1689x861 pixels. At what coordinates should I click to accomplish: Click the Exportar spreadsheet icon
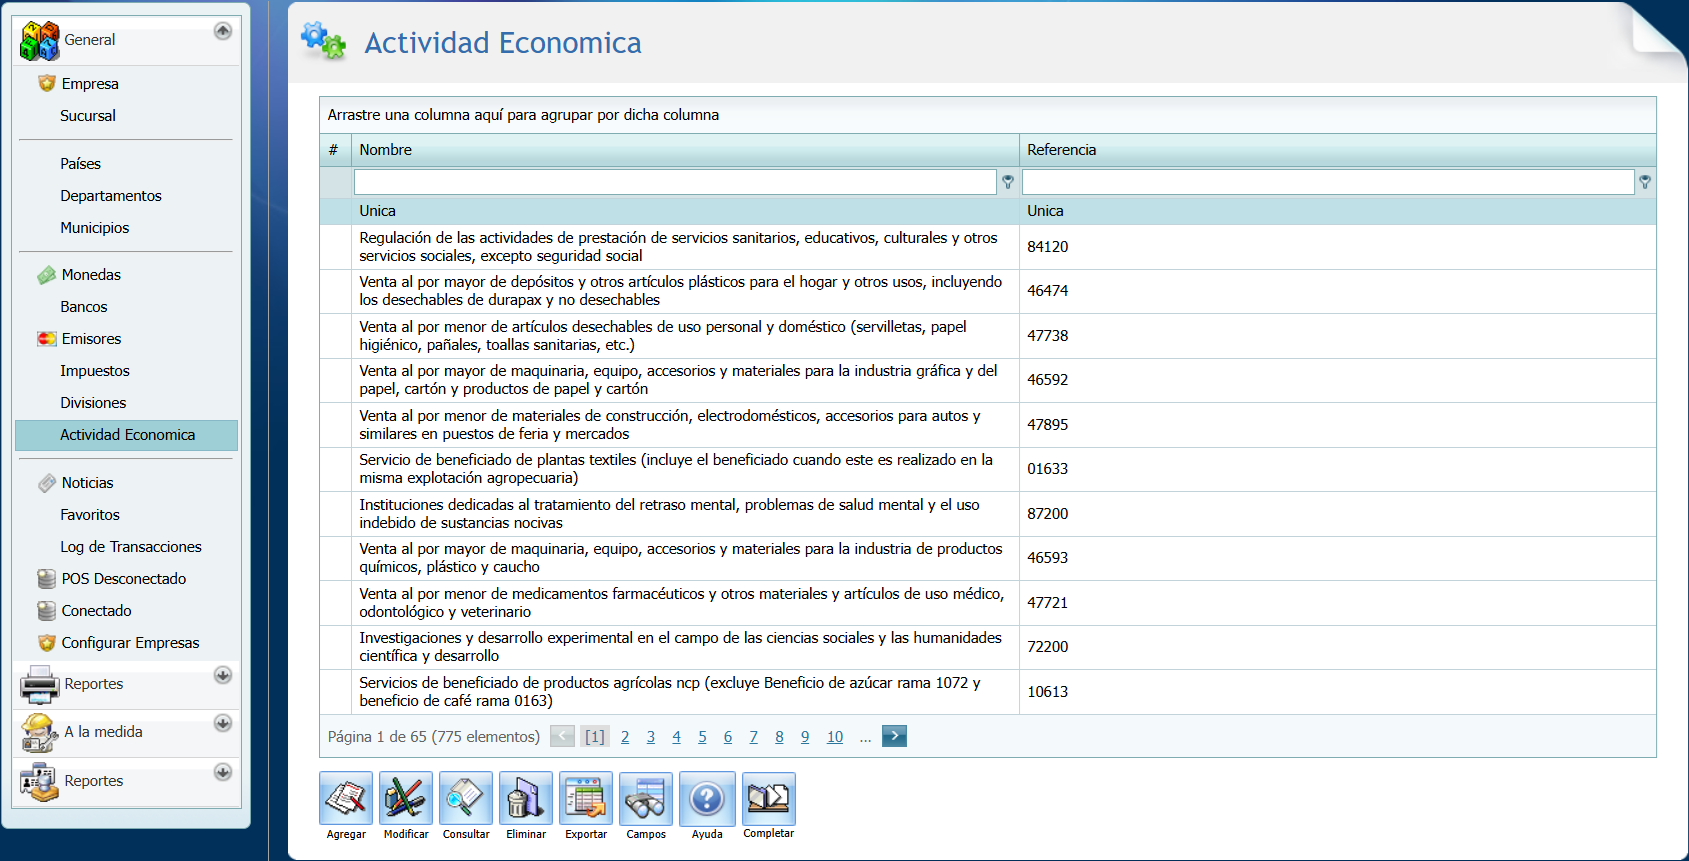click(x=586, y=798)
